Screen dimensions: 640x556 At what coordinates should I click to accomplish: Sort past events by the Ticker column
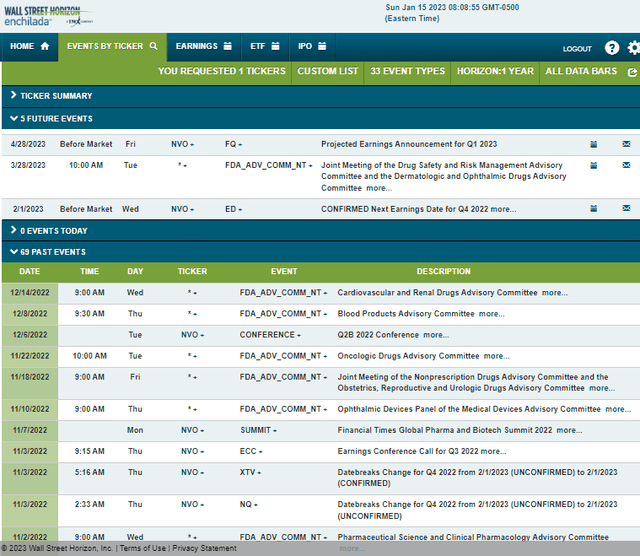[x=192, y=271]
